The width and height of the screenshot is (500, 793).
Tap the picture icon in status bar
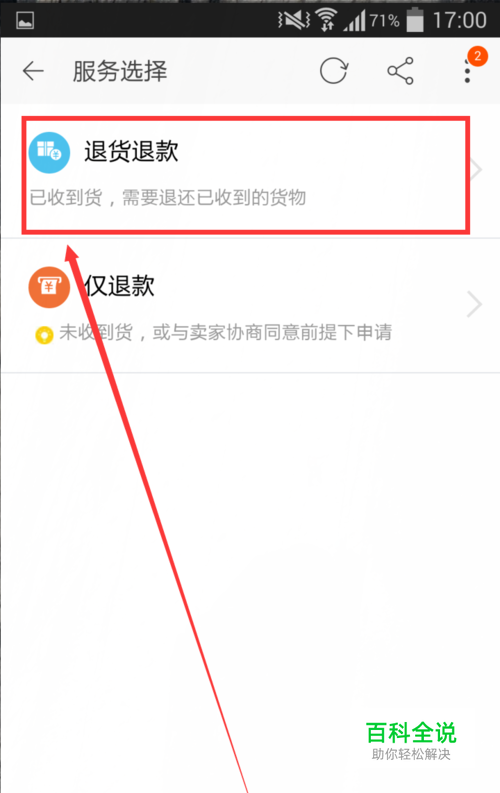pos(25,21)
